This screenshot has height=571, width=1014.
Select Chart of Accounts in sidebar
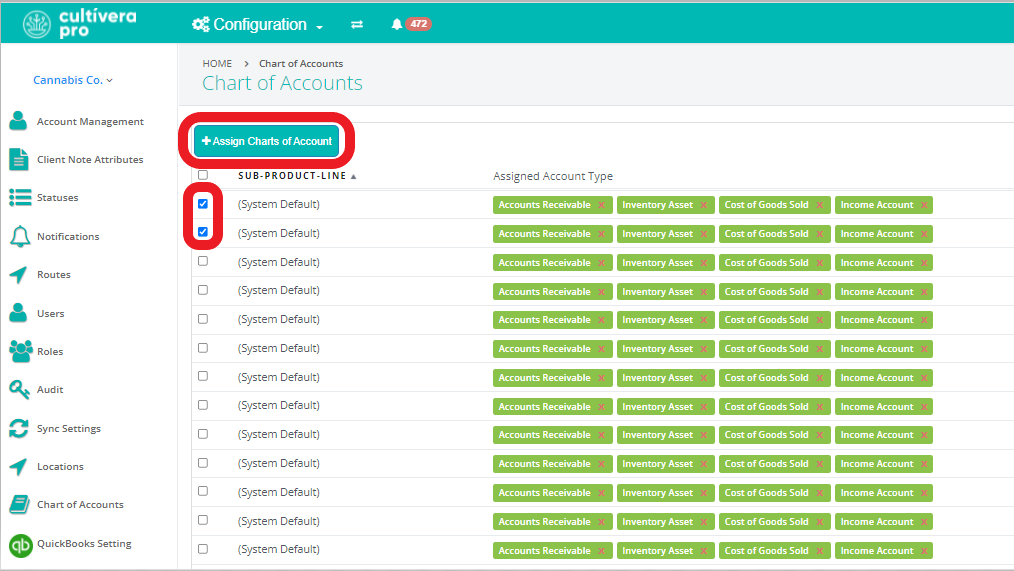[80, 505]
